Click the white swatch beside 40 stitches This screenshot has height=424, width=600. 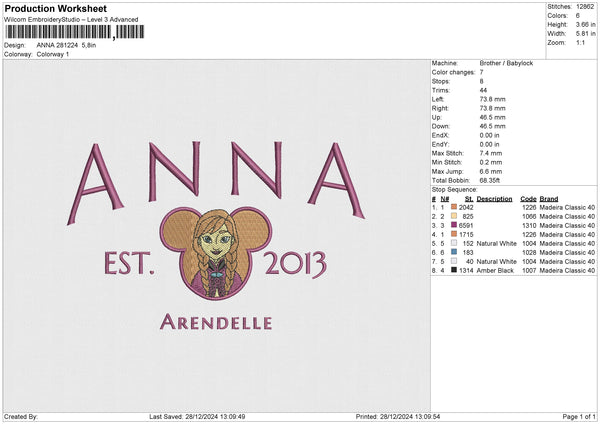[454, 261]
